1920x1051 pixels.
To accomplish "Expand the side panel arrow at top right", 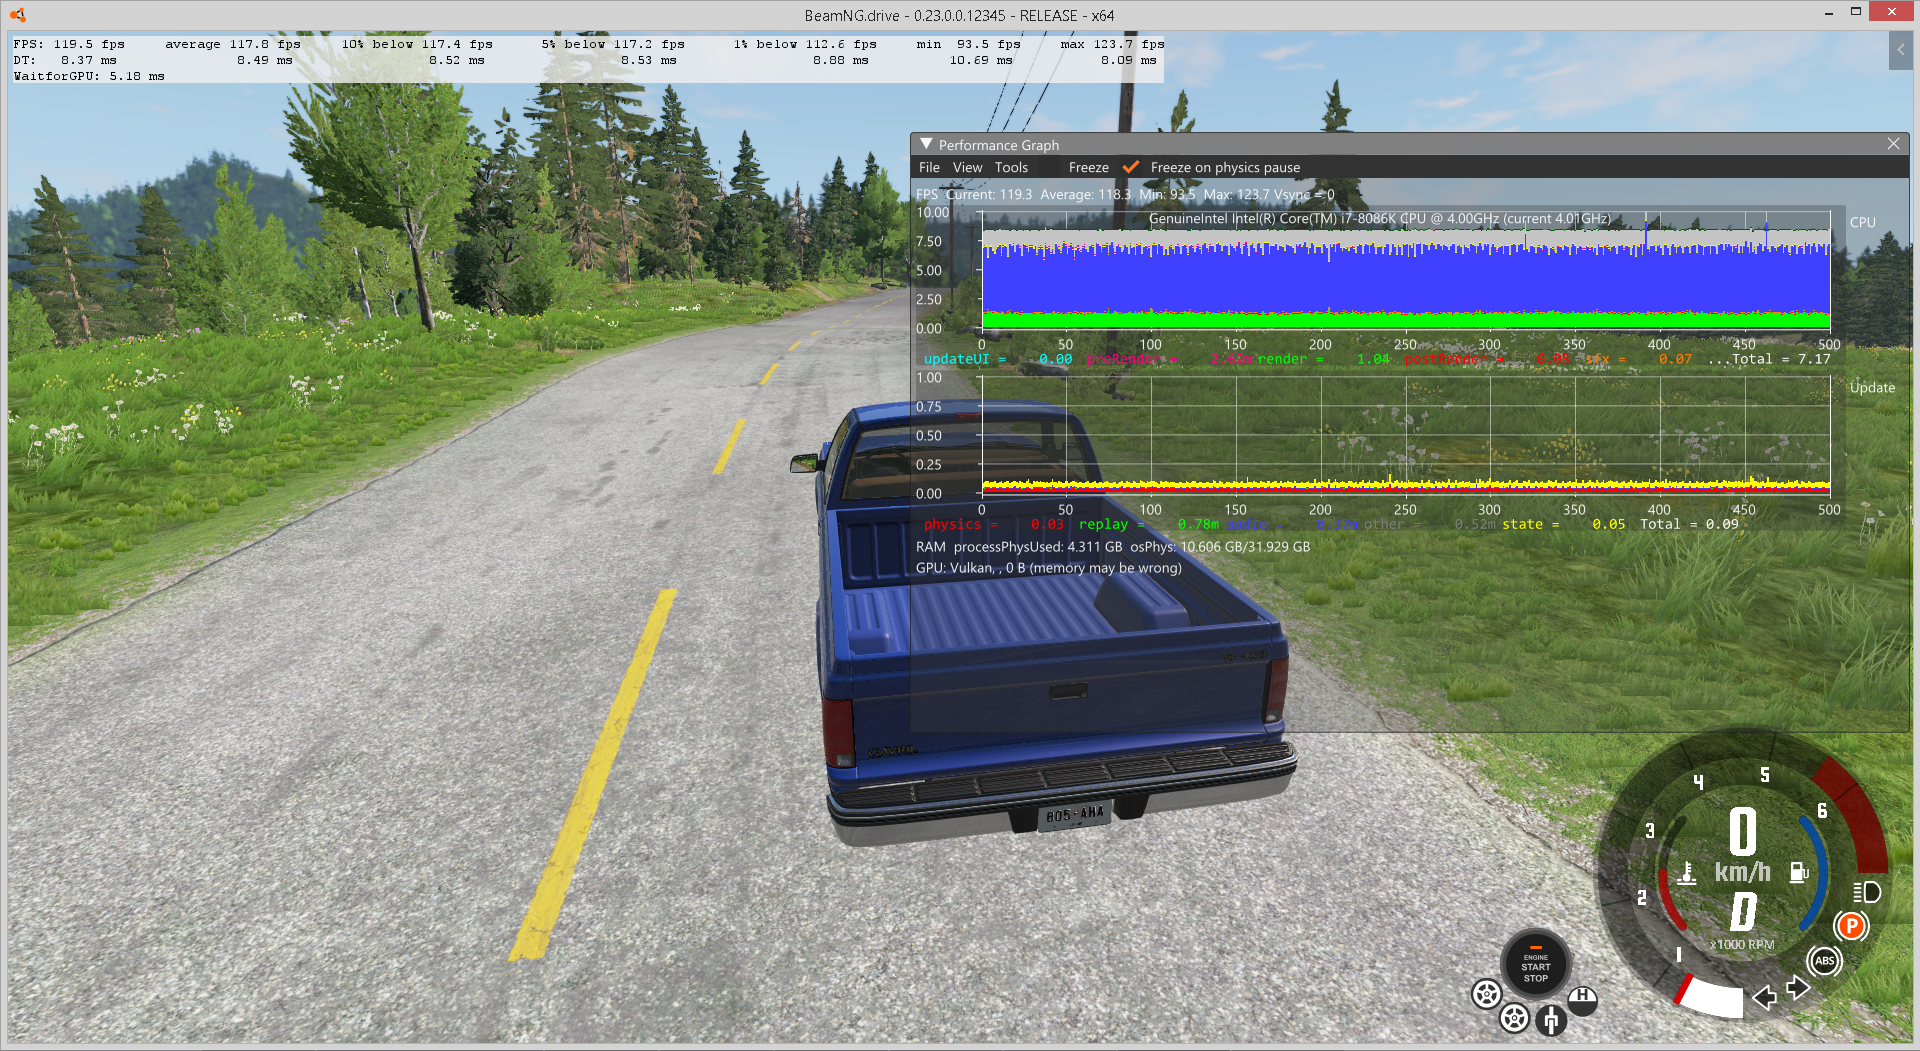I will (1900, 50).
